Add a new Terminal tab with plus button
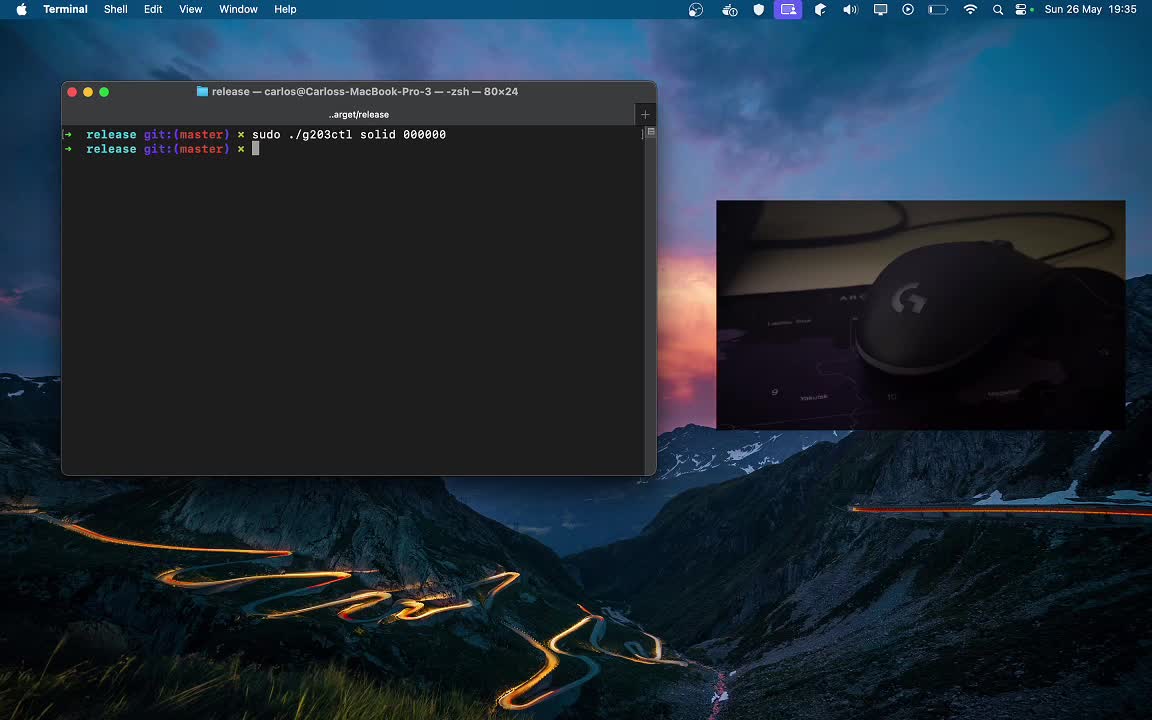1152x720 pixels. pyautogui.click(x=645, y=115)
